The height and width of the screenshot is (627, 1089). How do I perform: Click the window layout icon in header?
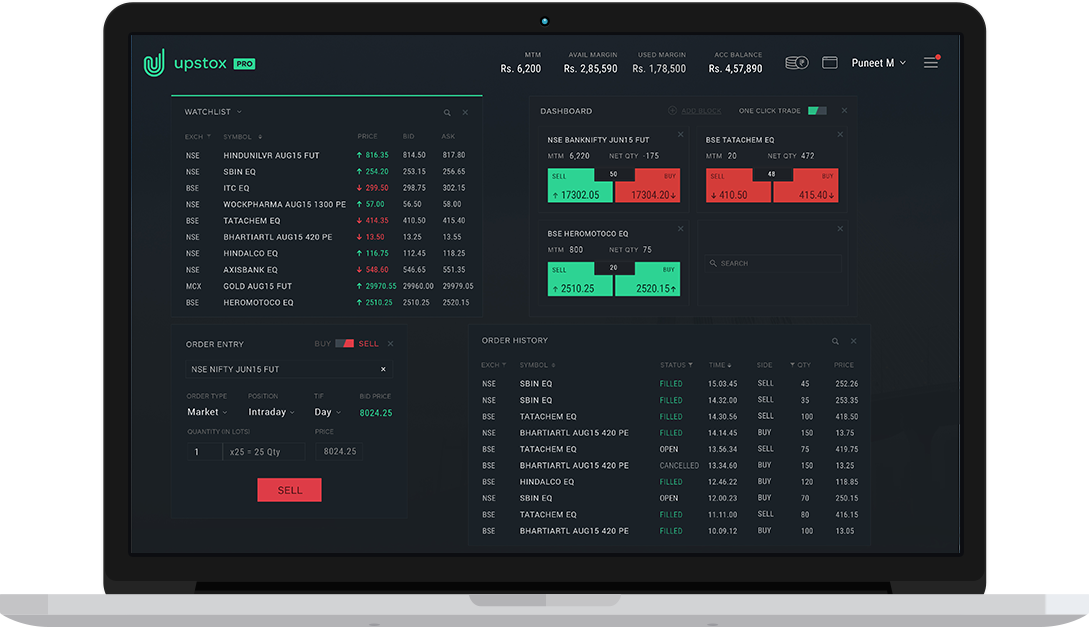pyautogui.click(x=829, y=62)
